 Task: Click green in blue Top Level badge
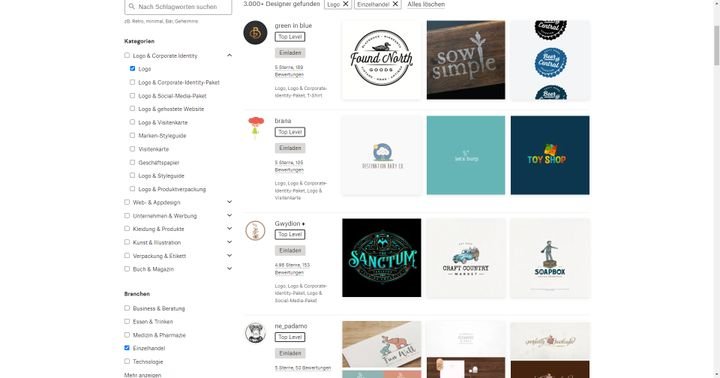[x=290, y=37]
